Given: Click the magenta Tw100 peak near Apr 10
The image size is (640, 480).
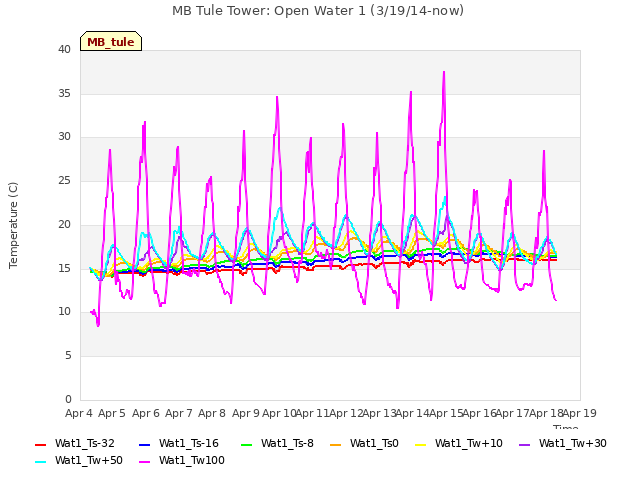Looking at the screenshot, I should (x=277, y=98).
